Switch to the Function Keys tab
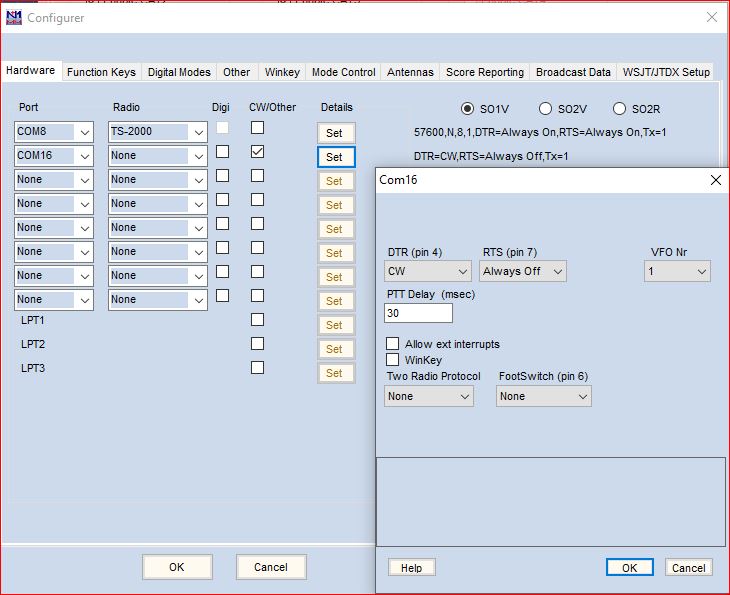730x595 pixels. [x=101, y=72]
